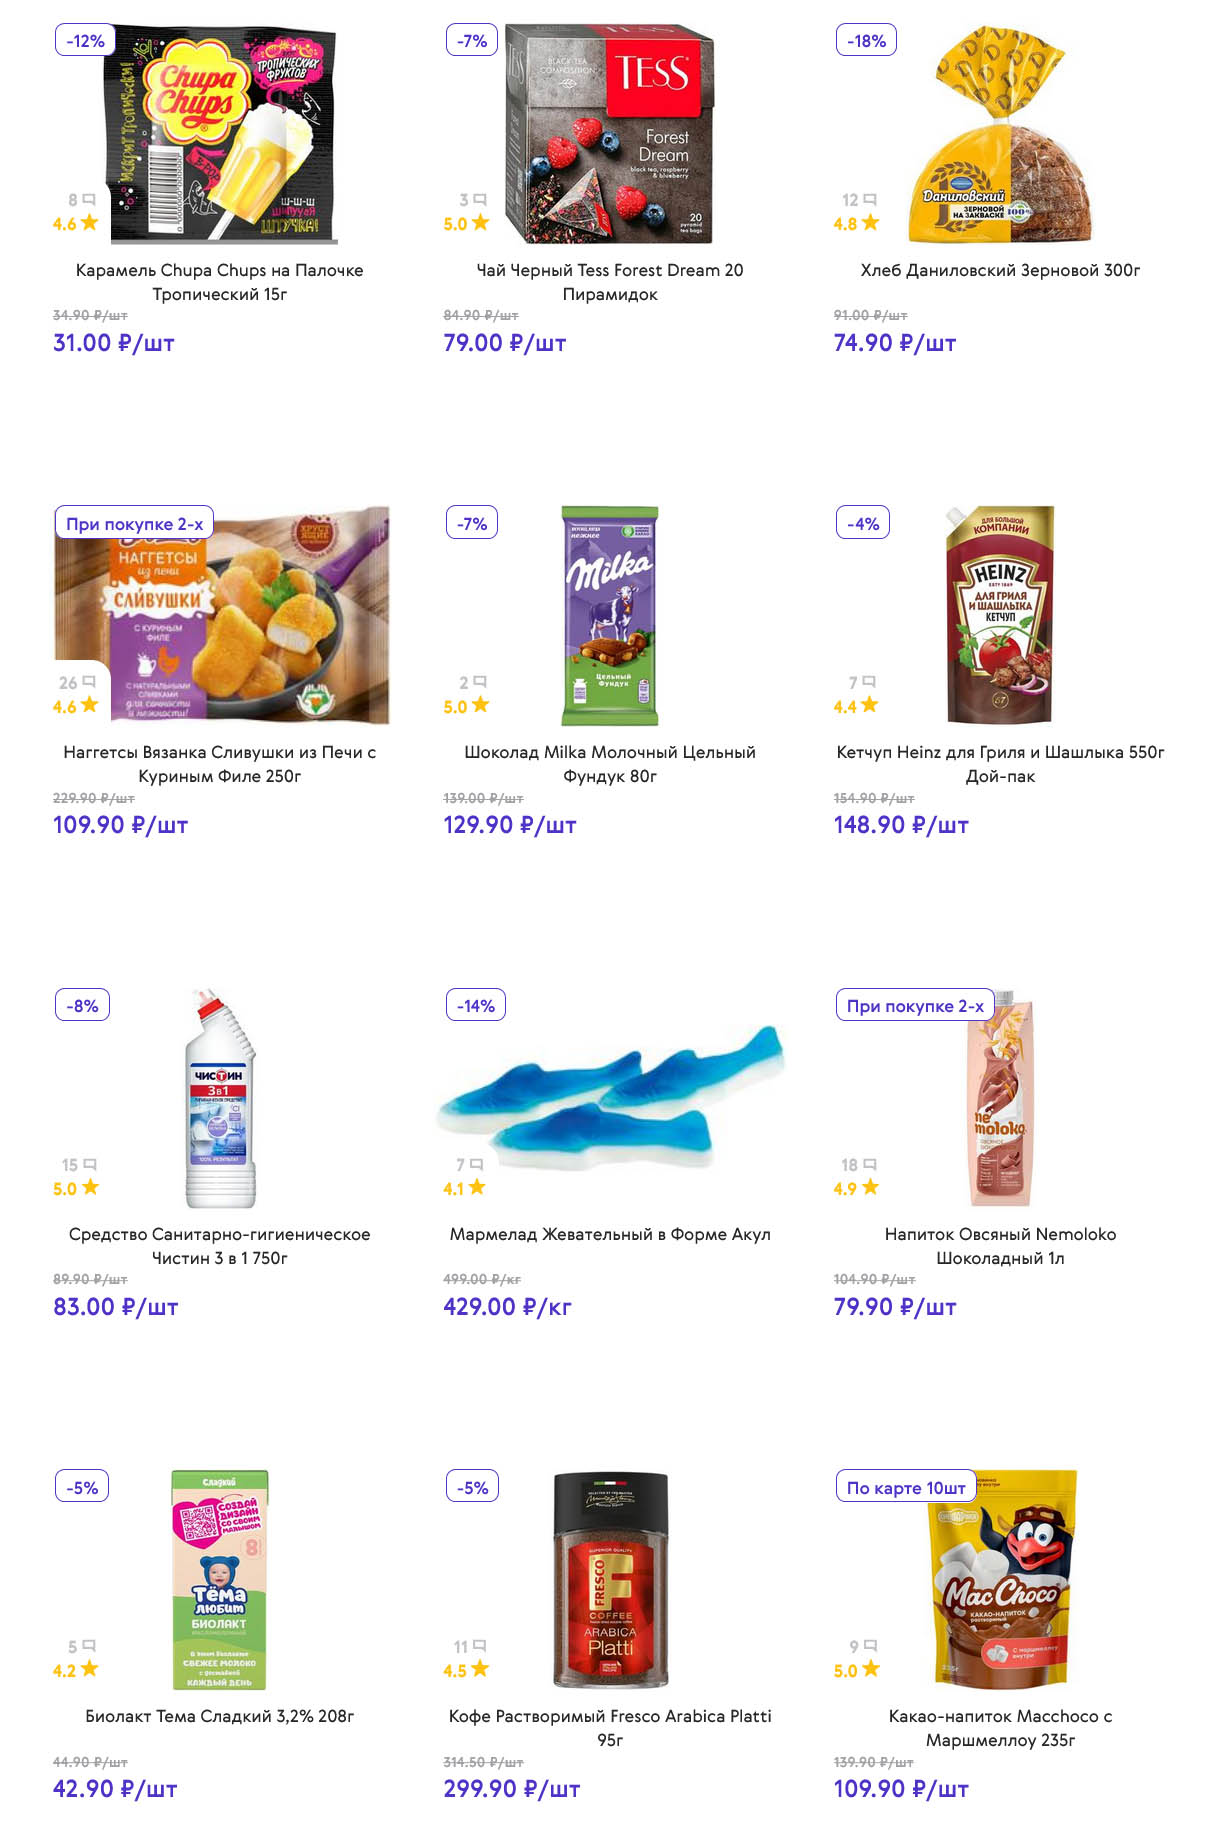Click the Milka chocolate rating star
1213x1832 pixels.
coord(480,705)
